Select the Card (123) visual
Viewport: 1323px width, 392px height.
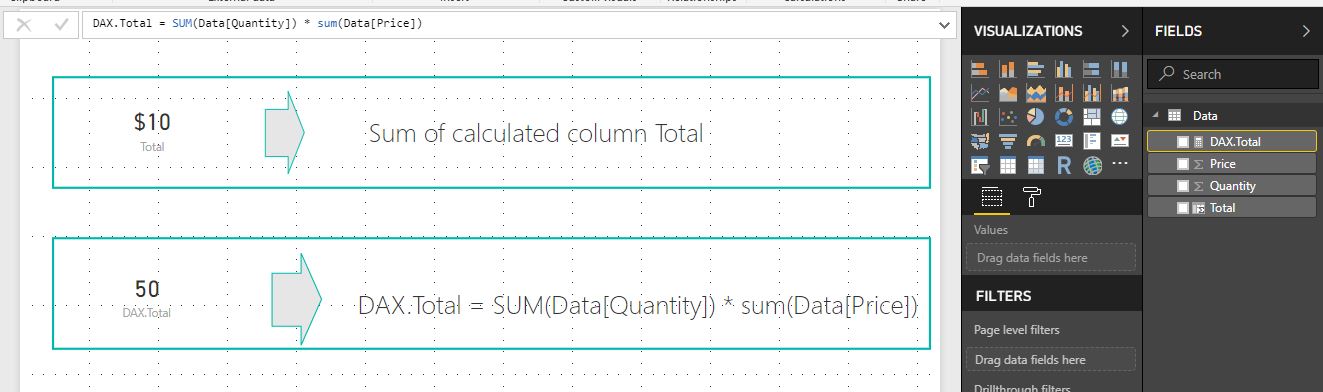(x=1064, y=141)
